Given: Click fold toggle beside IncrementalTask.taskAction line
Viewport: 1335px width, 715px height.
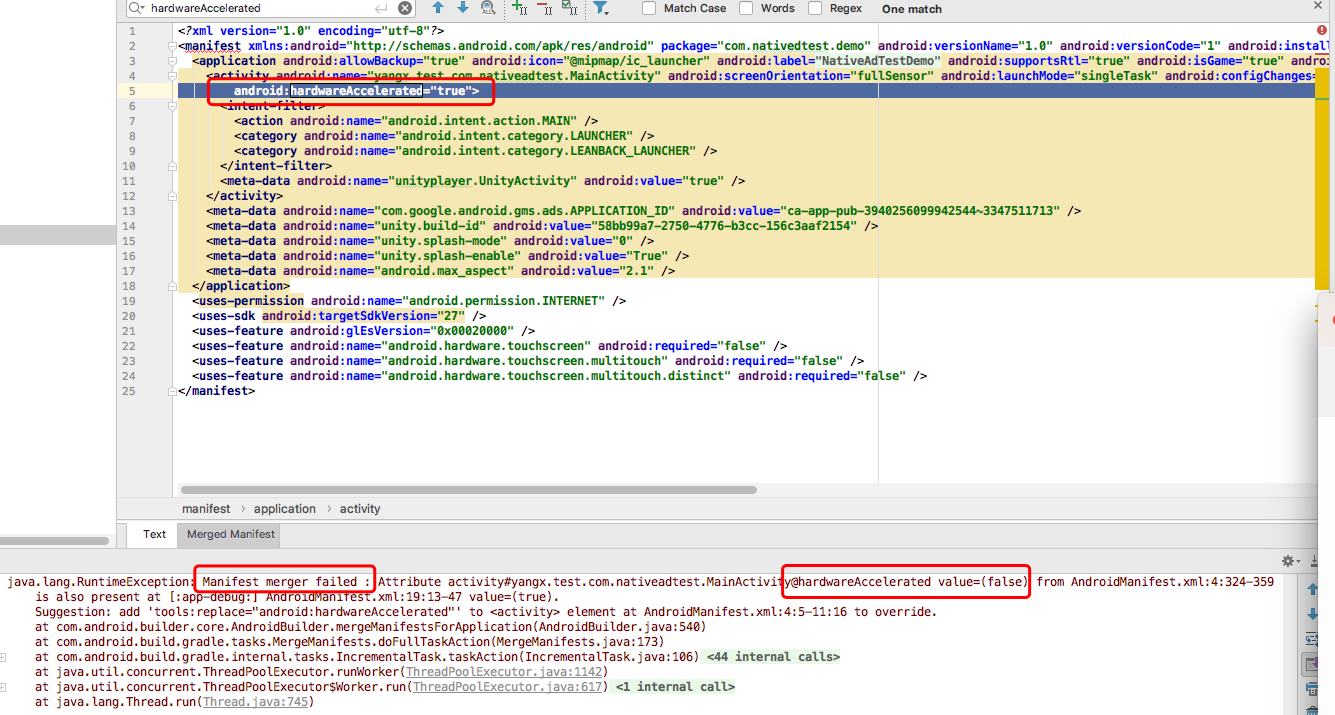Looking at the screenshot, I should [x=5, y=657].
